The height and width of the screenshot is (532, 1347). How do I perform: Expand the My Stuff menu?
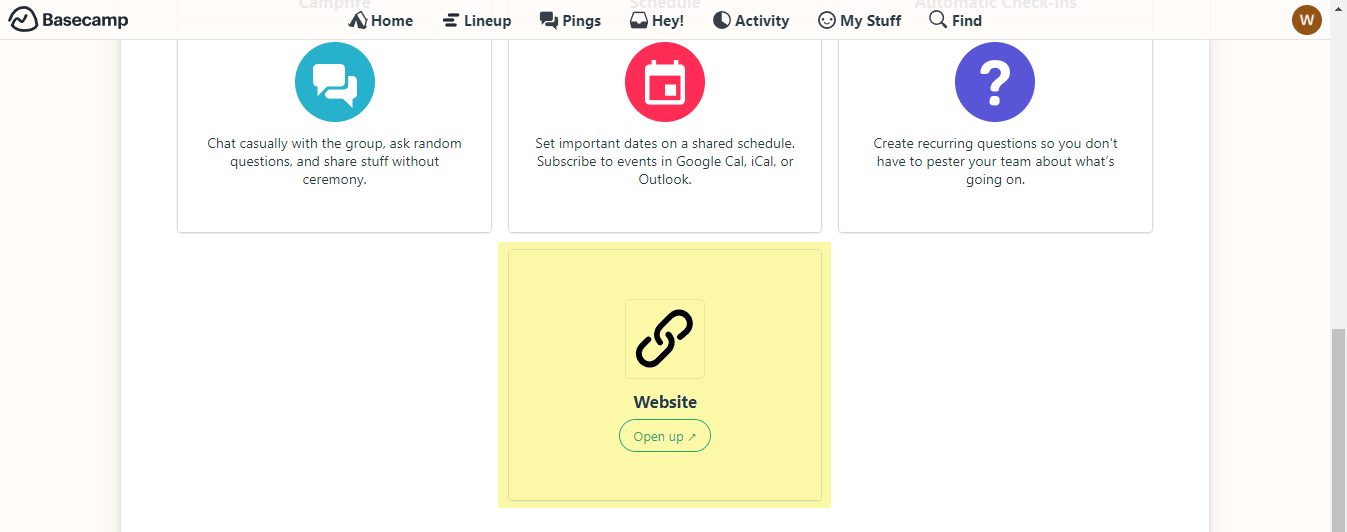point(859,20)
